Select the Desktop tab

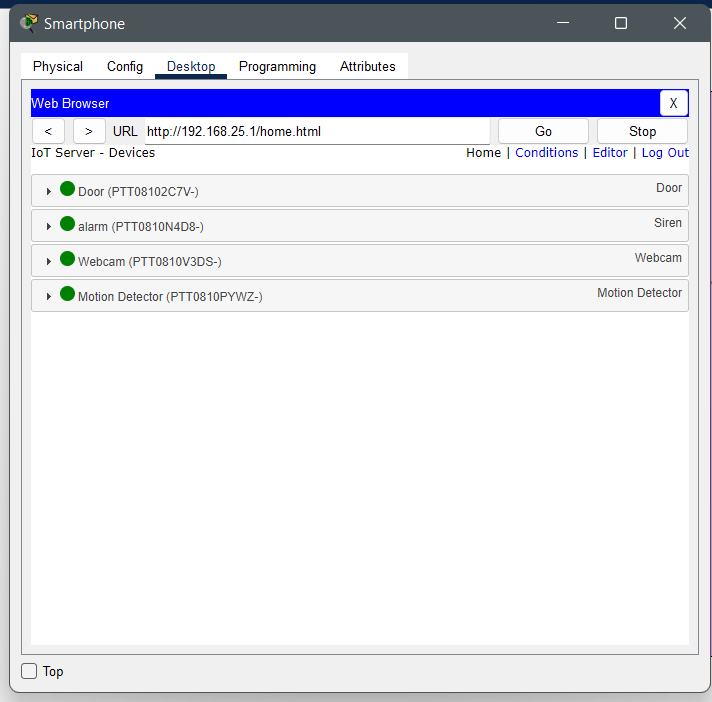click(191, 66)
